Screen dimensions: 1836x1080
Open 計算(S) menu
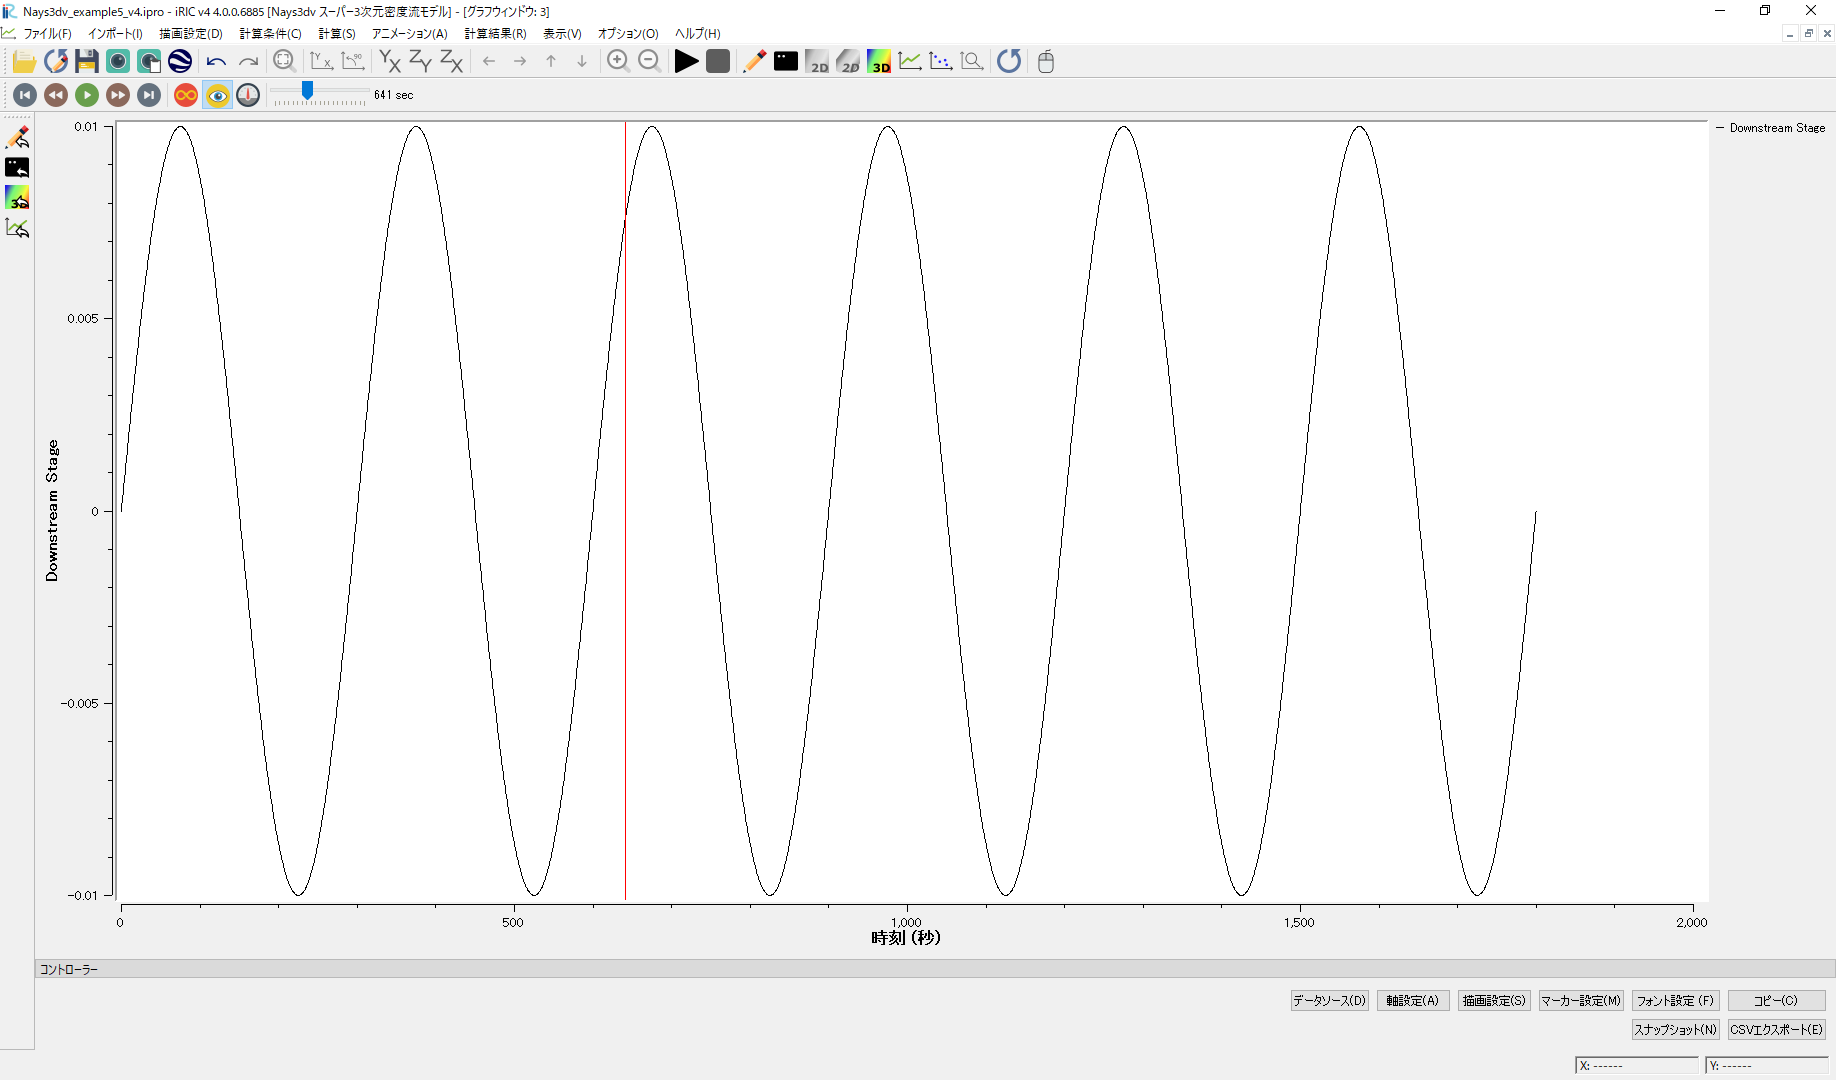(337, 34)
